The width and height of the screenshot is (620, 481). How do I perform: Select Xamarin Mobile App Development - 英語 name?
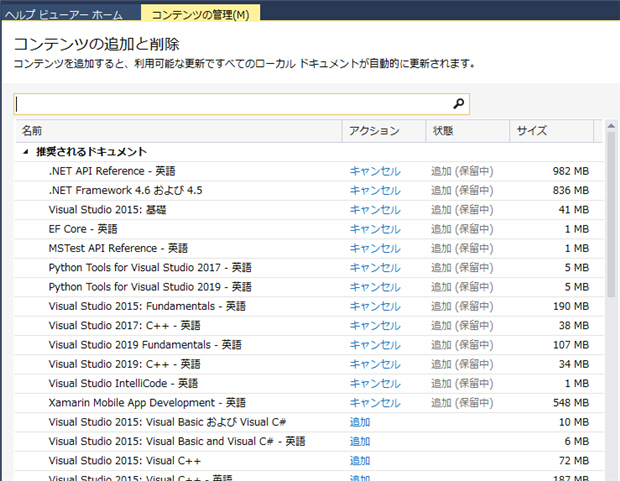[147, 403]
